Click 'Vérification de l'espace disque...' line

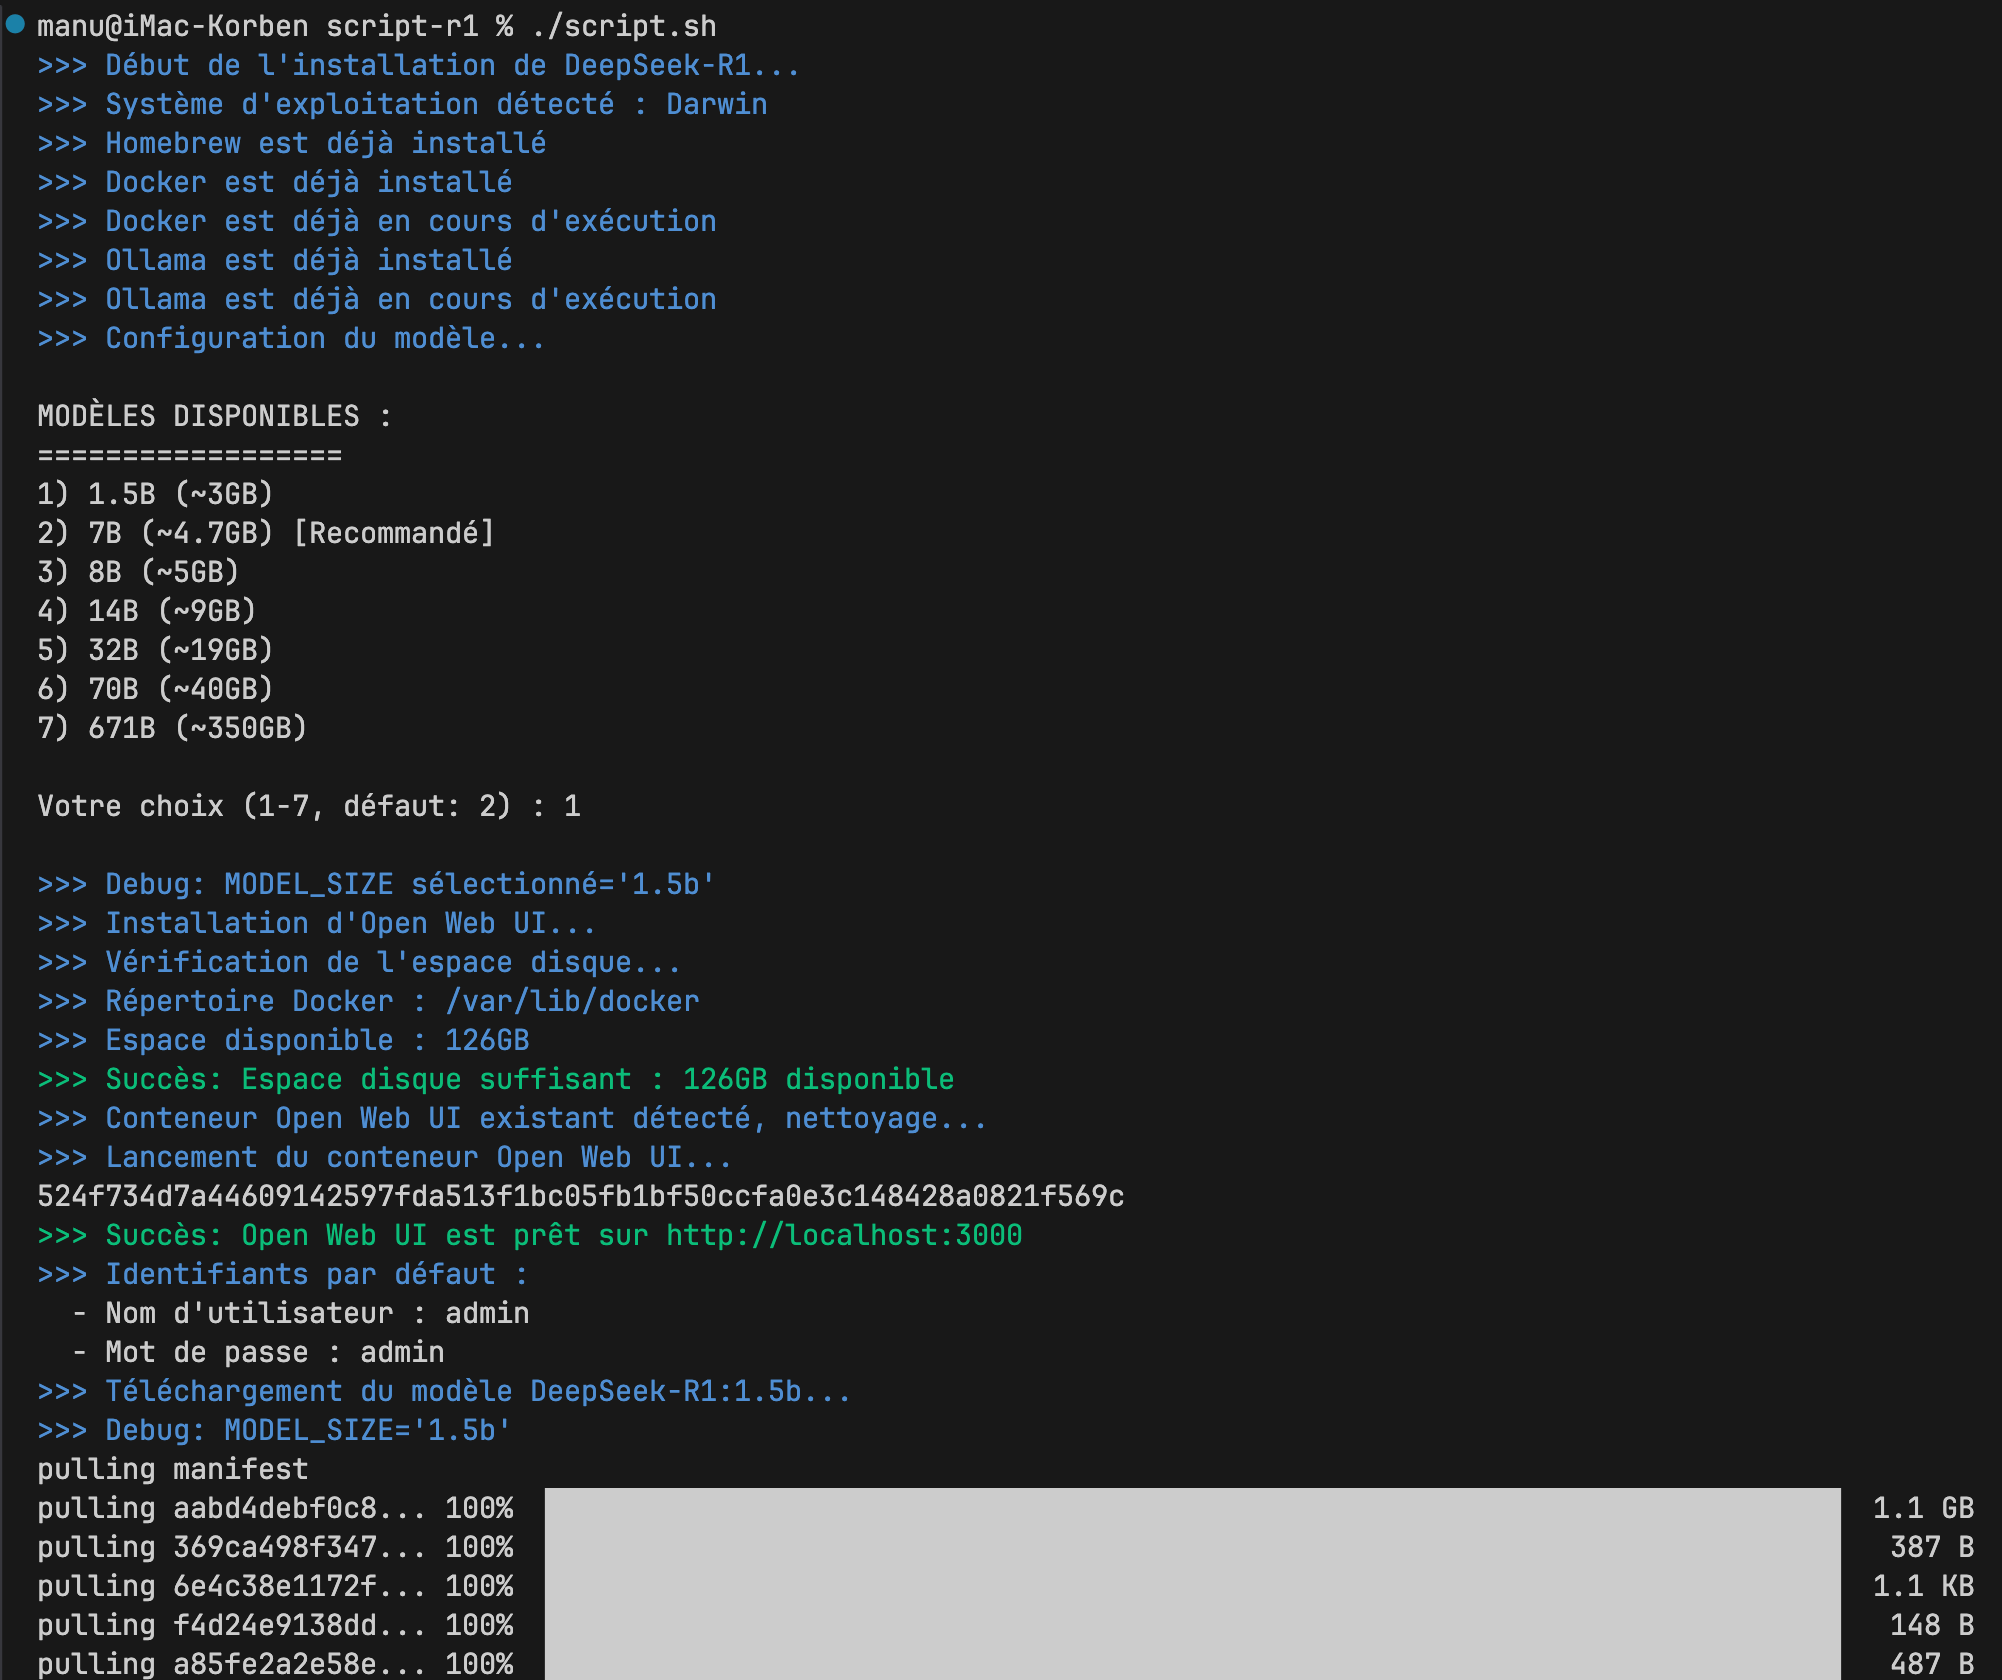pyautogui.click(x=359, y=962)
